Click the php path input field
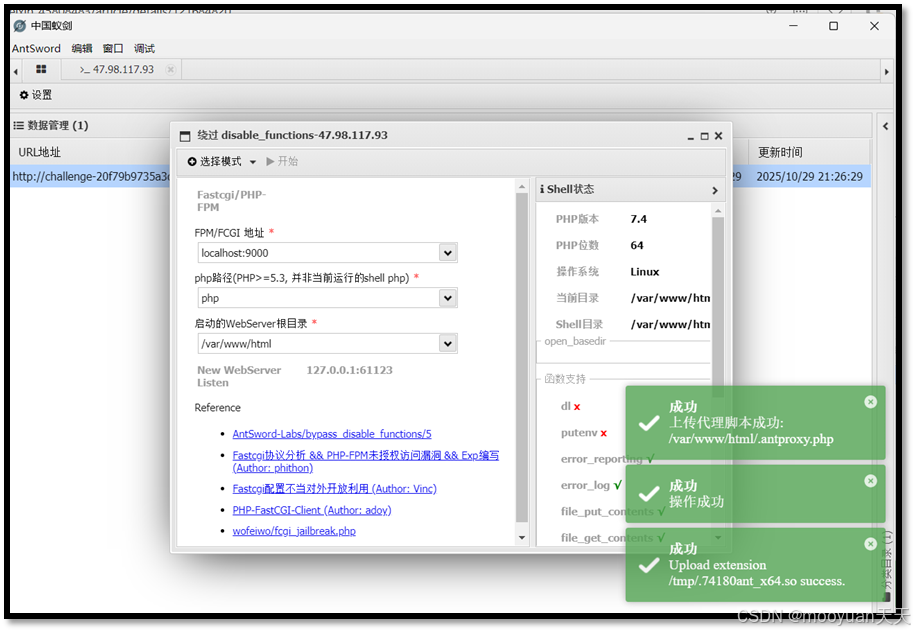Viewport: 915px width, 632px height. coord(319,298)
